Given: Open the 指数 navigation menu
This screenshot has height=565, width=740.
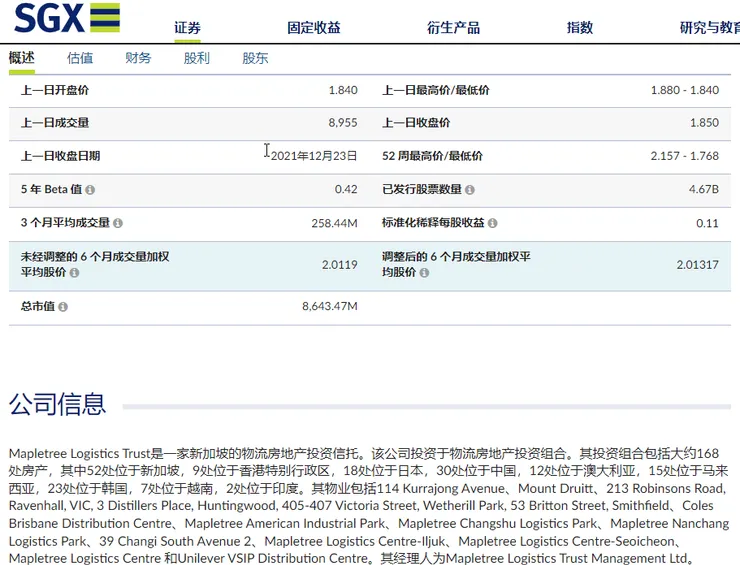Looking at the screenshot, I should pos(580,28).
